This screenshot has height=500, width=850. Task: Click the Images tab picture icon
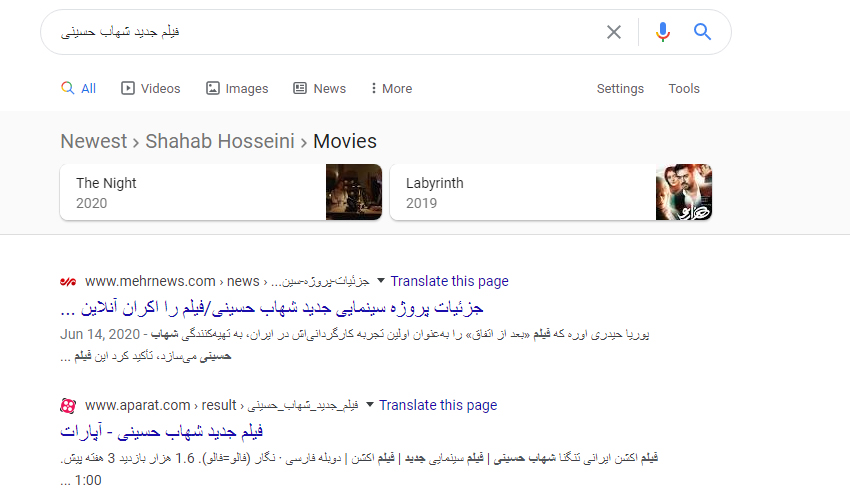(212, 88)
